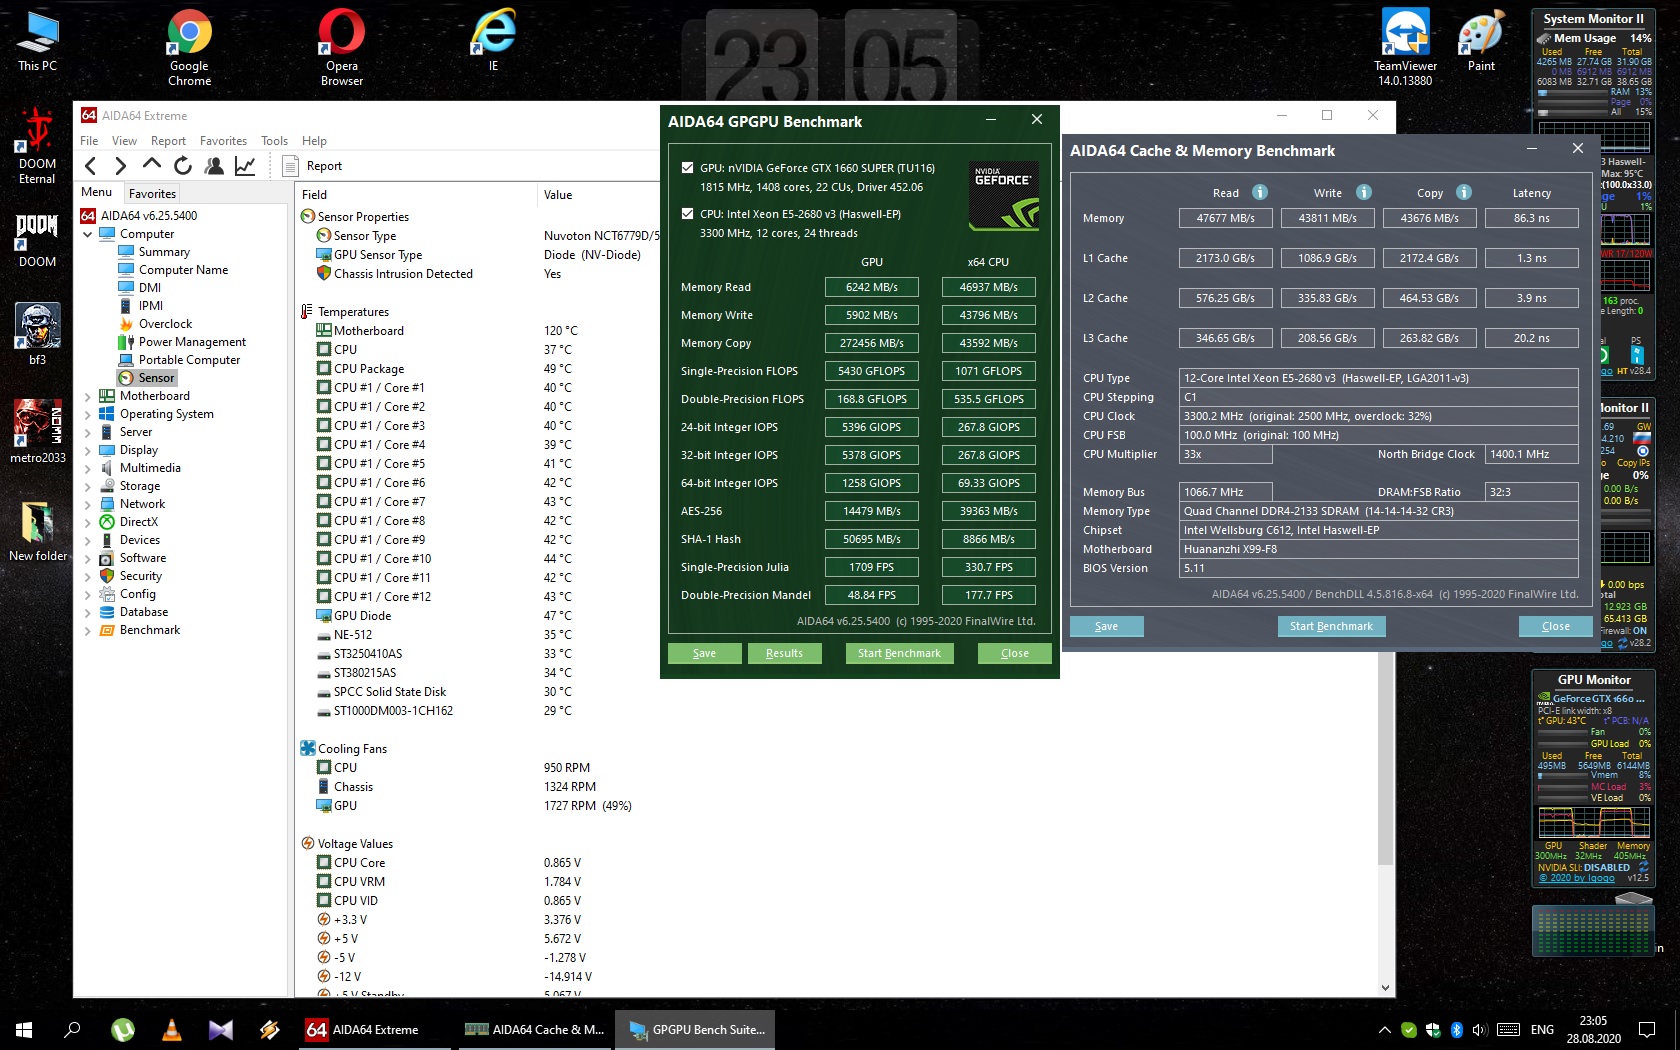Select Overclock in the Computer tree
This screenshot has width=1680, height=1050.
(x=165, y=324)
